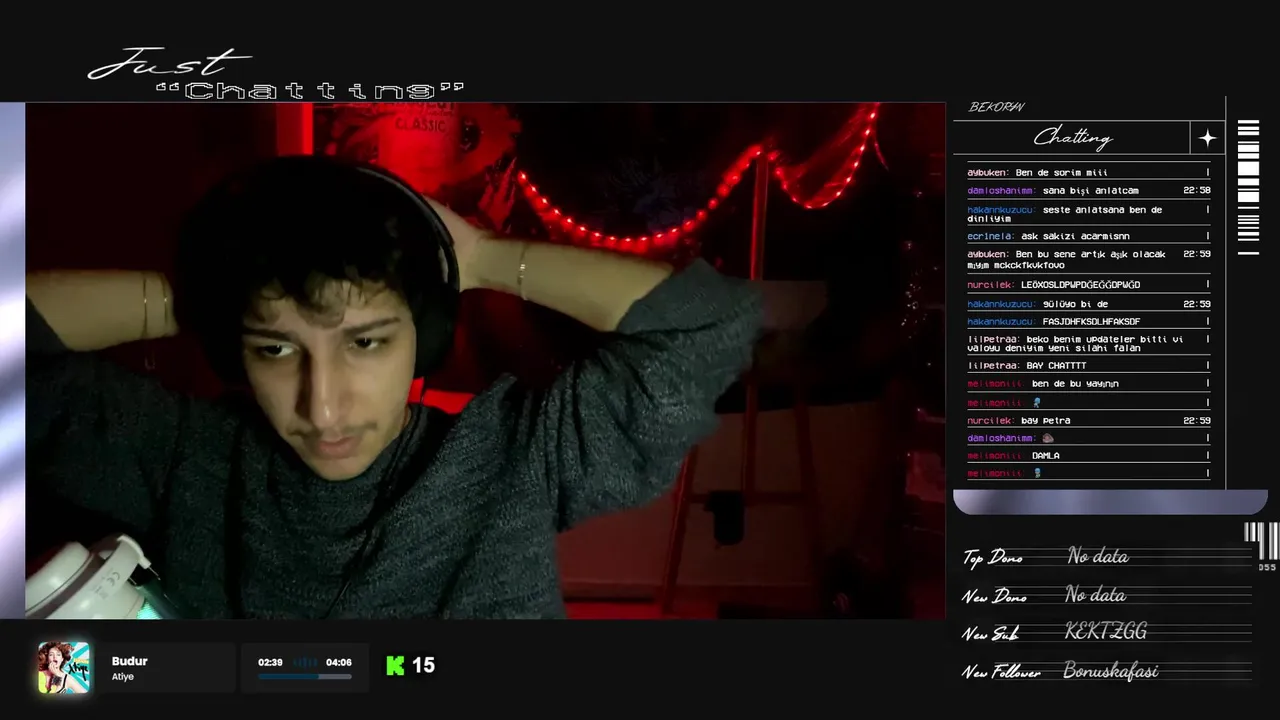
Task: Click message 'ask sakizi acarmisnn'
Action: 1075,236
